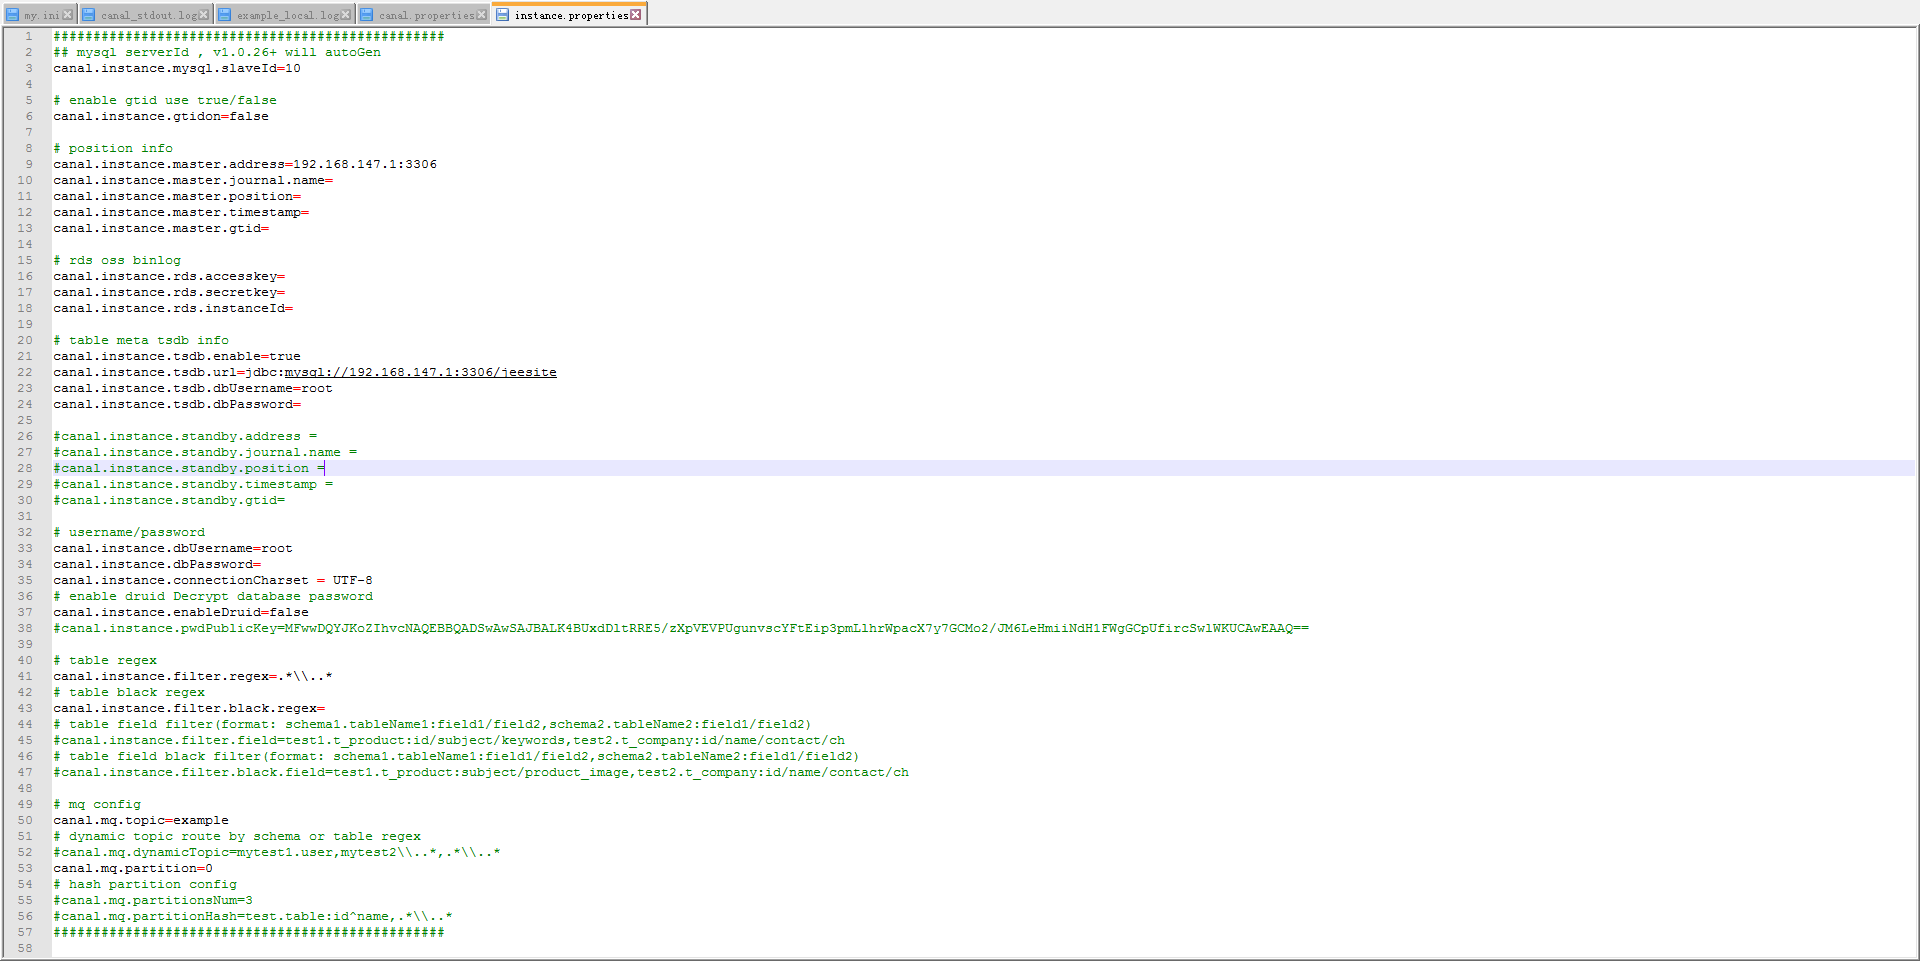1920x961 pixels.
Task: Click canal.instance.tsdb.dbUsername=root line
Action: (193, 388)
